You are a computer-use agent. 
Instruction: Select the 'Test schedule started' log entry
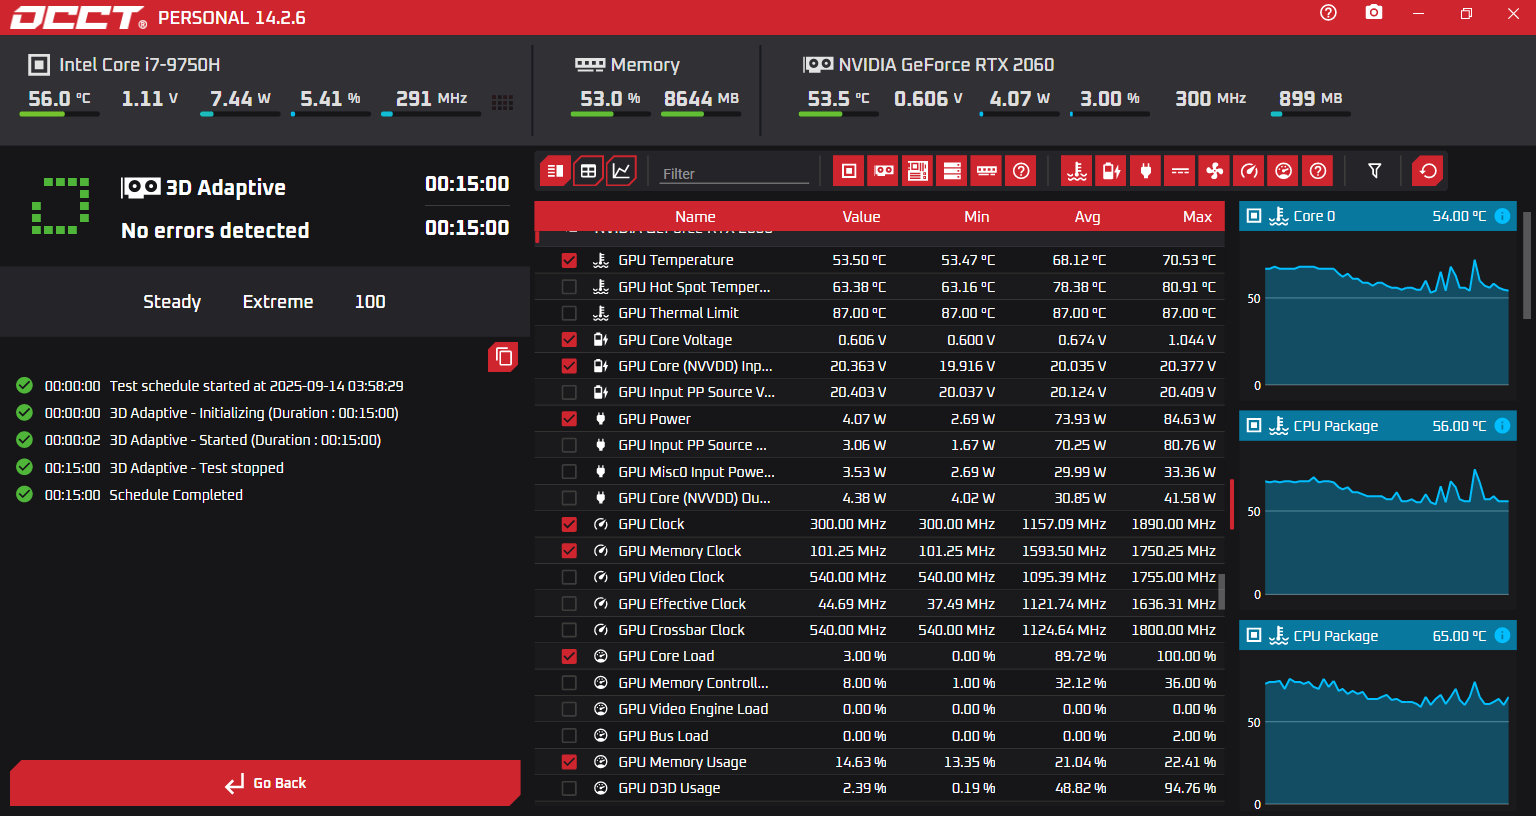pos(256,386)
